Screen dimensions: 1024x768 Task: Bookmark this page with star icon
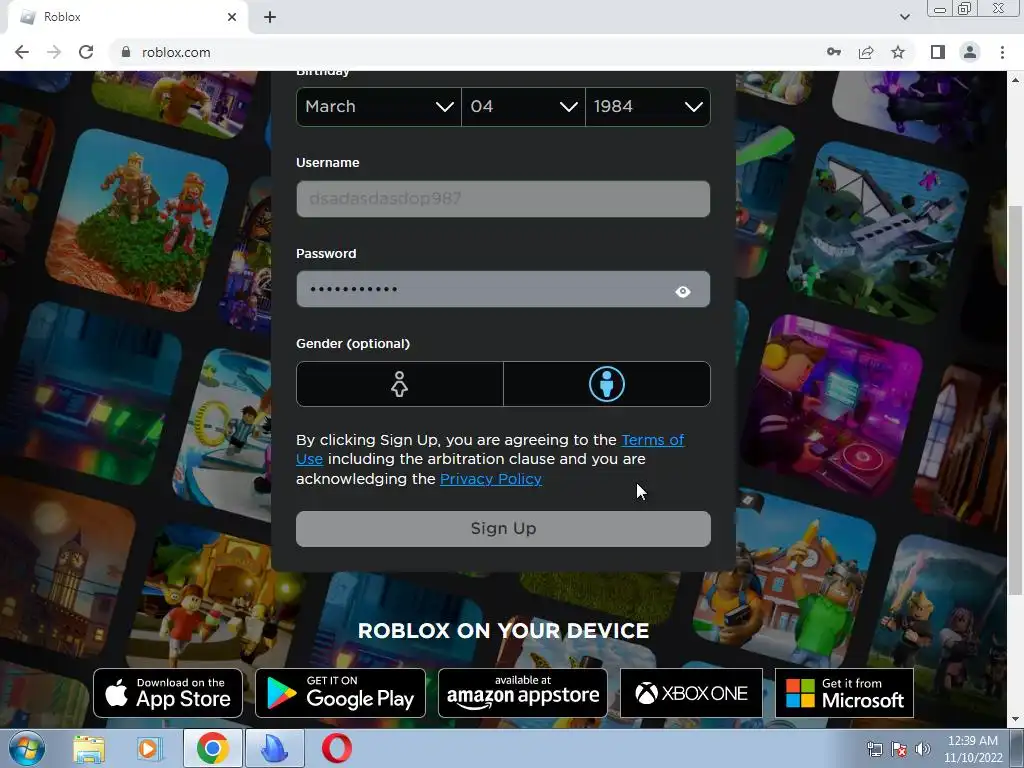(898, 52)
